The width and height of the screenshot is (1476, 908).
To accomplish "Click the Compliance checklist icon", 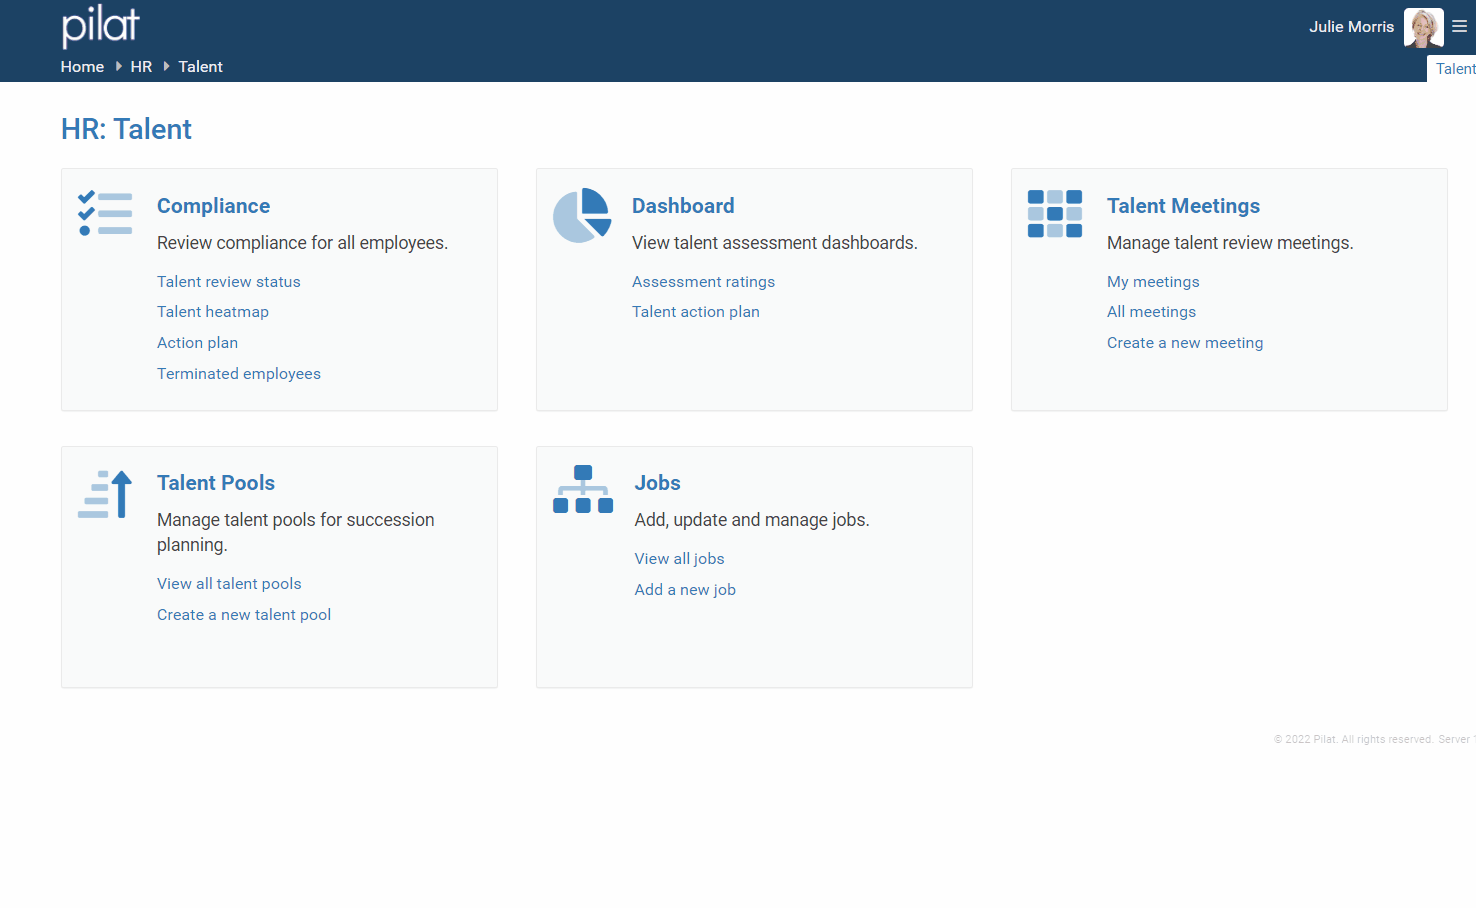I will [x=105, y=213].
